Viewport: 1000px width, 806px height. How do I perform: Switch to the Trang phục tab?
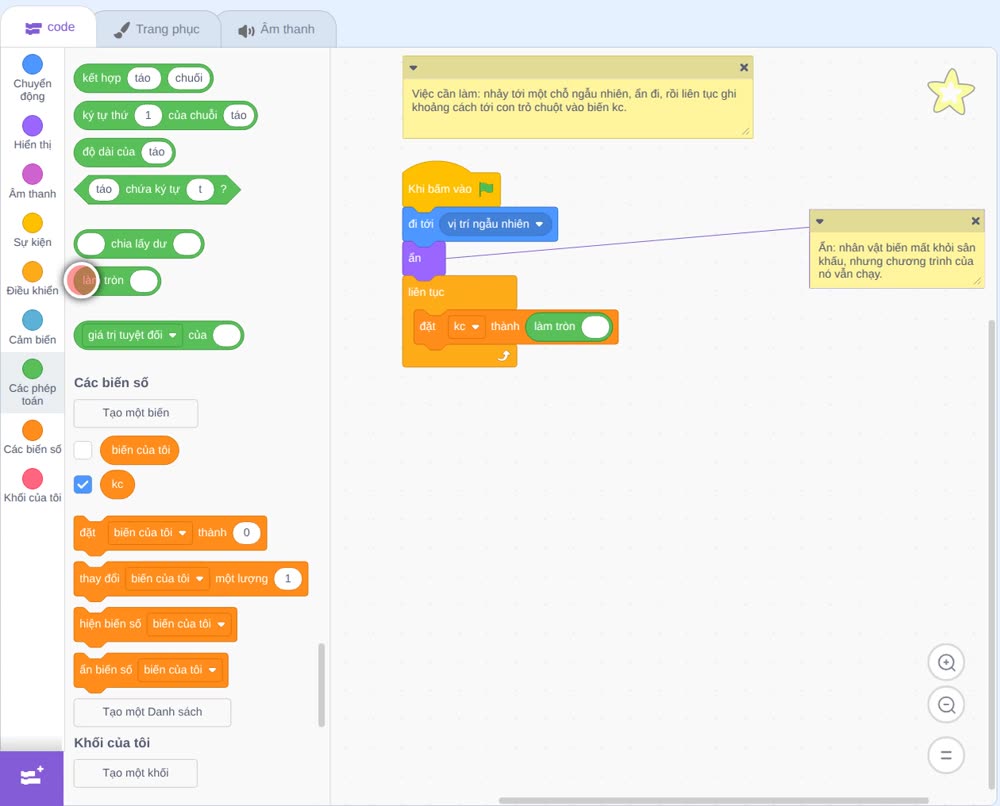[x=158, y=29]
